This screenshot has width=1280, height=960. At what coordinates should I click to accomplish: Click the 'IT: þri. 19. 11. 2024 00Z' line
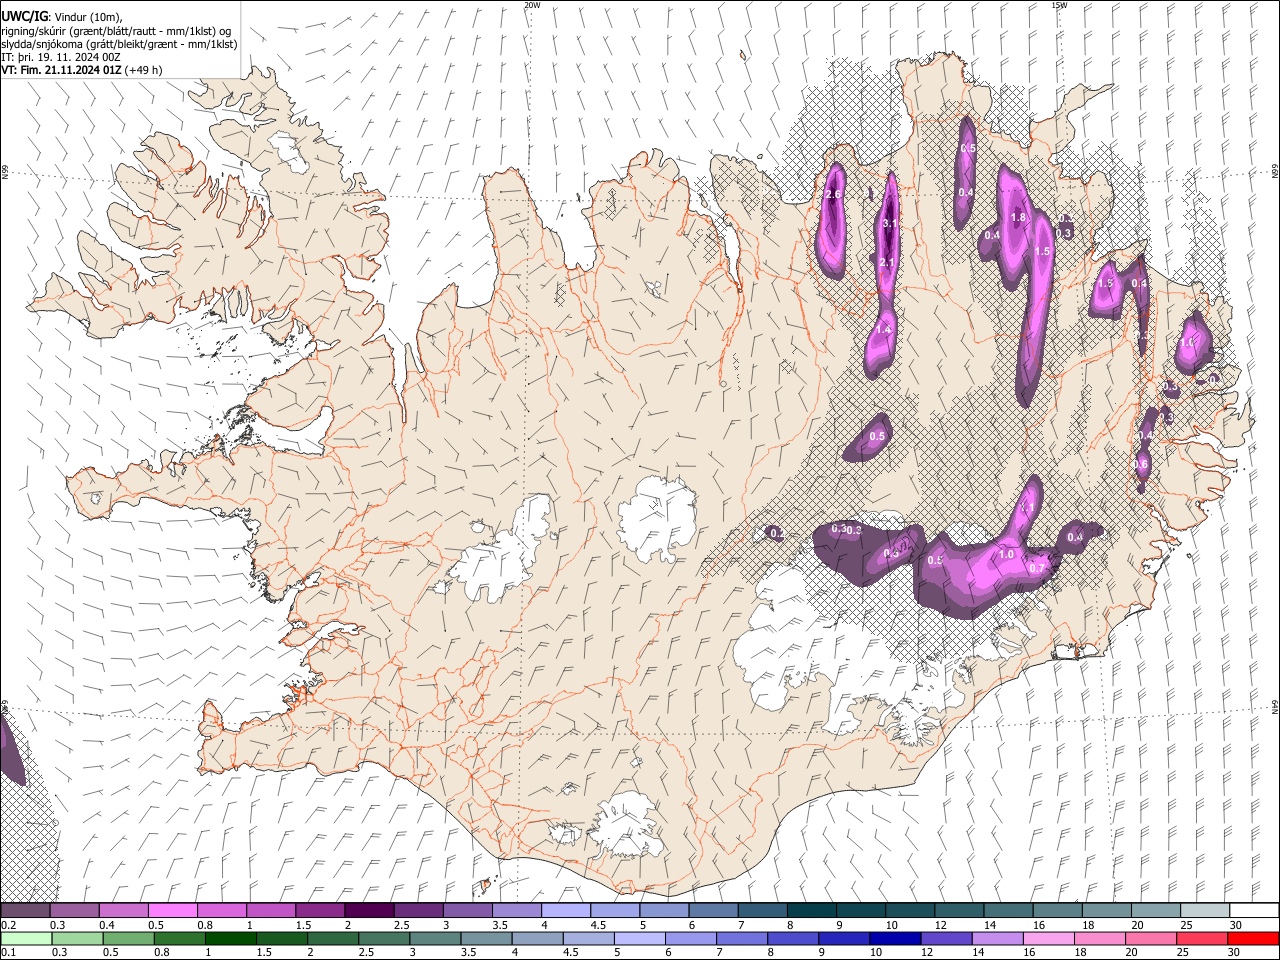(63, 57)
